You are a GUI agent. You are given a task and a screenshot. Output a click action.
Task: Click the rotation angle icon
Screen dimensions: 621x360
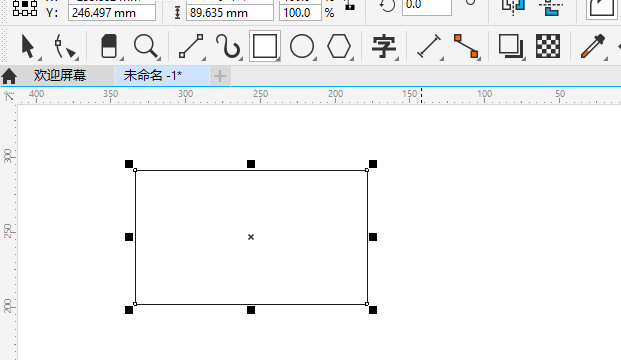pos(387,6)
